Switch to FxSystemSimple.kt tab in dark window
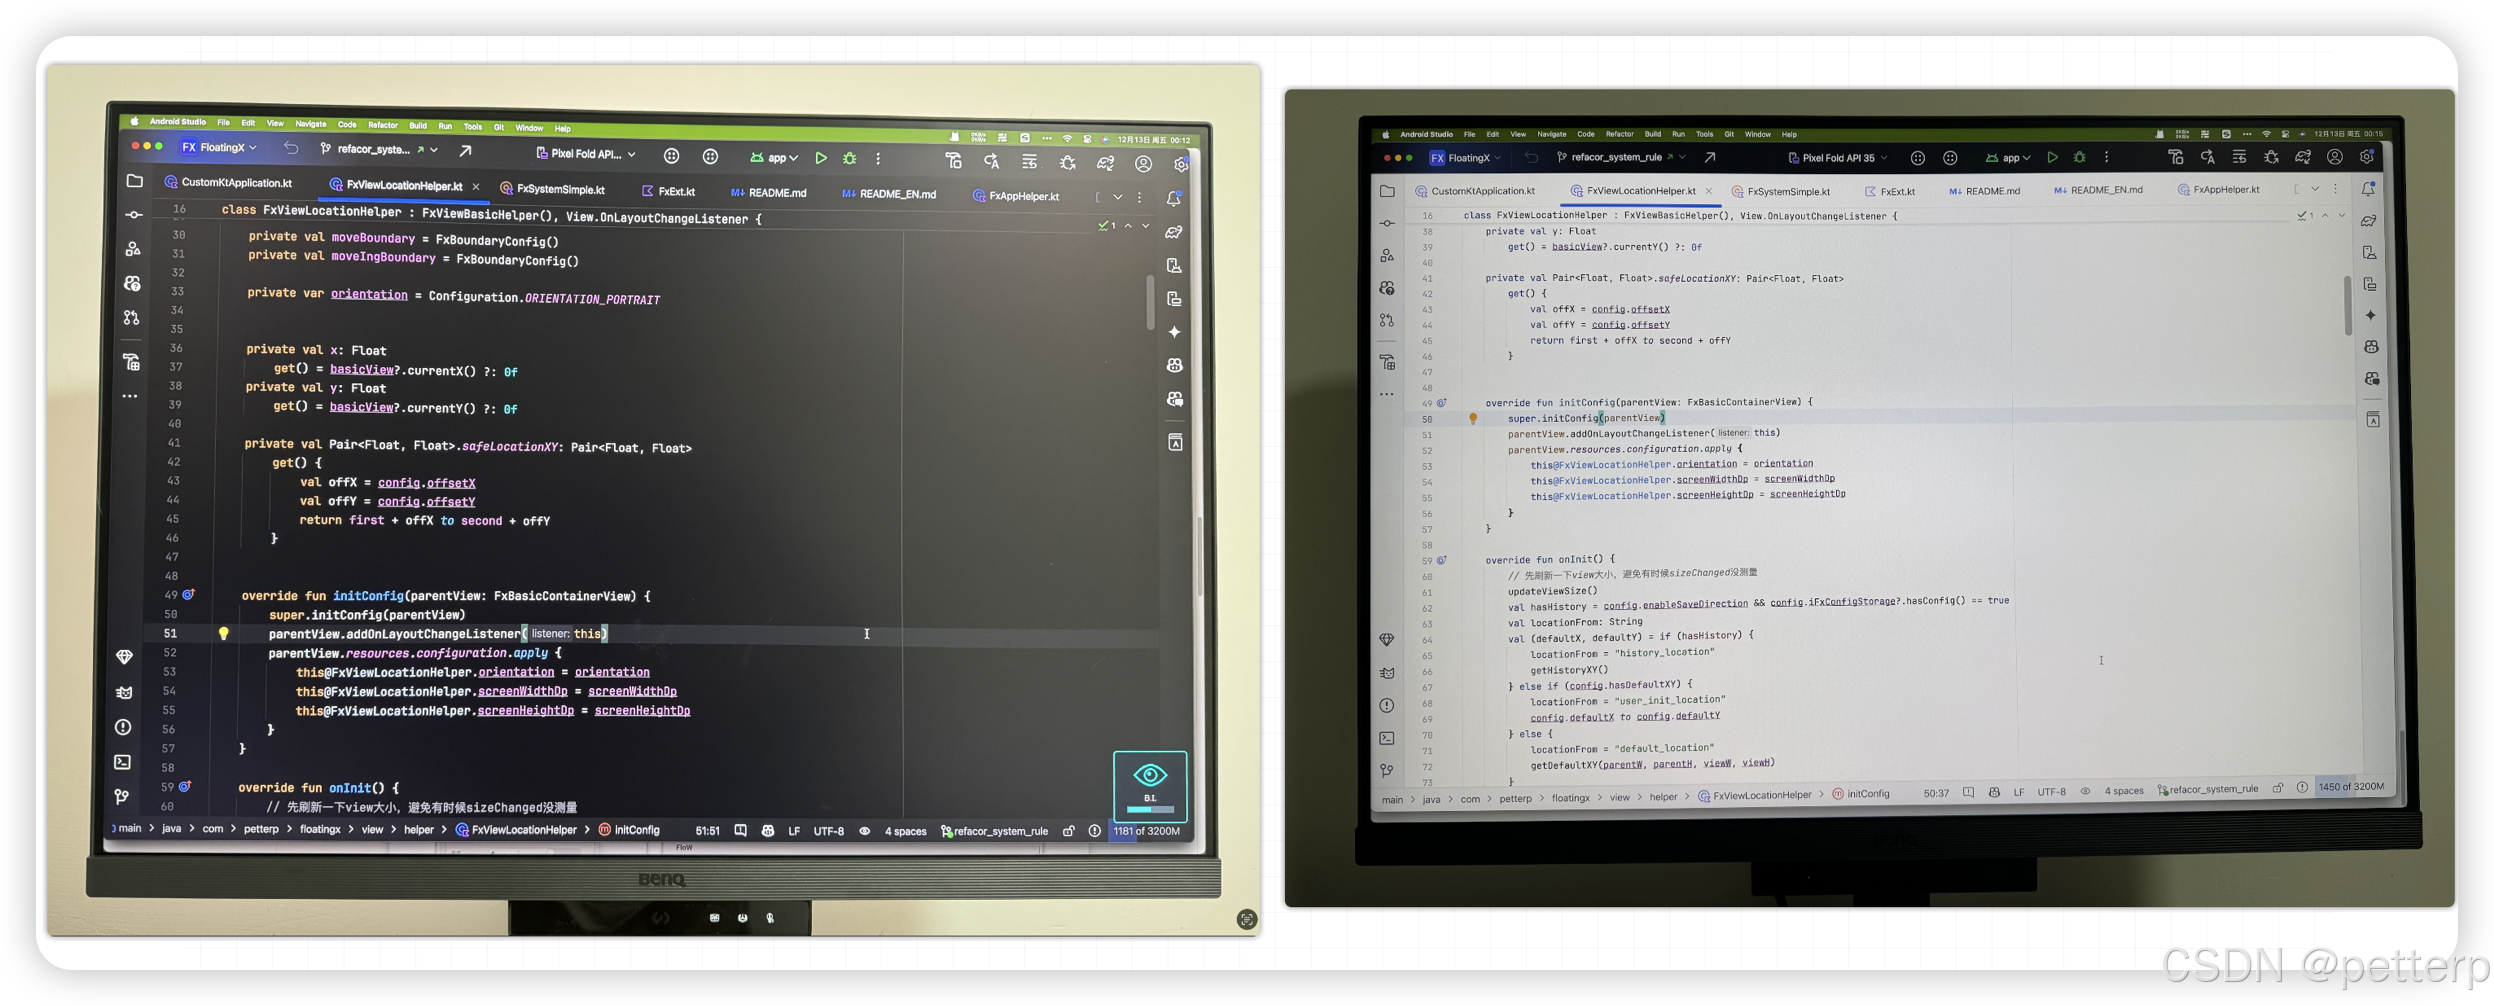 pyautogui.click(x=553, y=189)
